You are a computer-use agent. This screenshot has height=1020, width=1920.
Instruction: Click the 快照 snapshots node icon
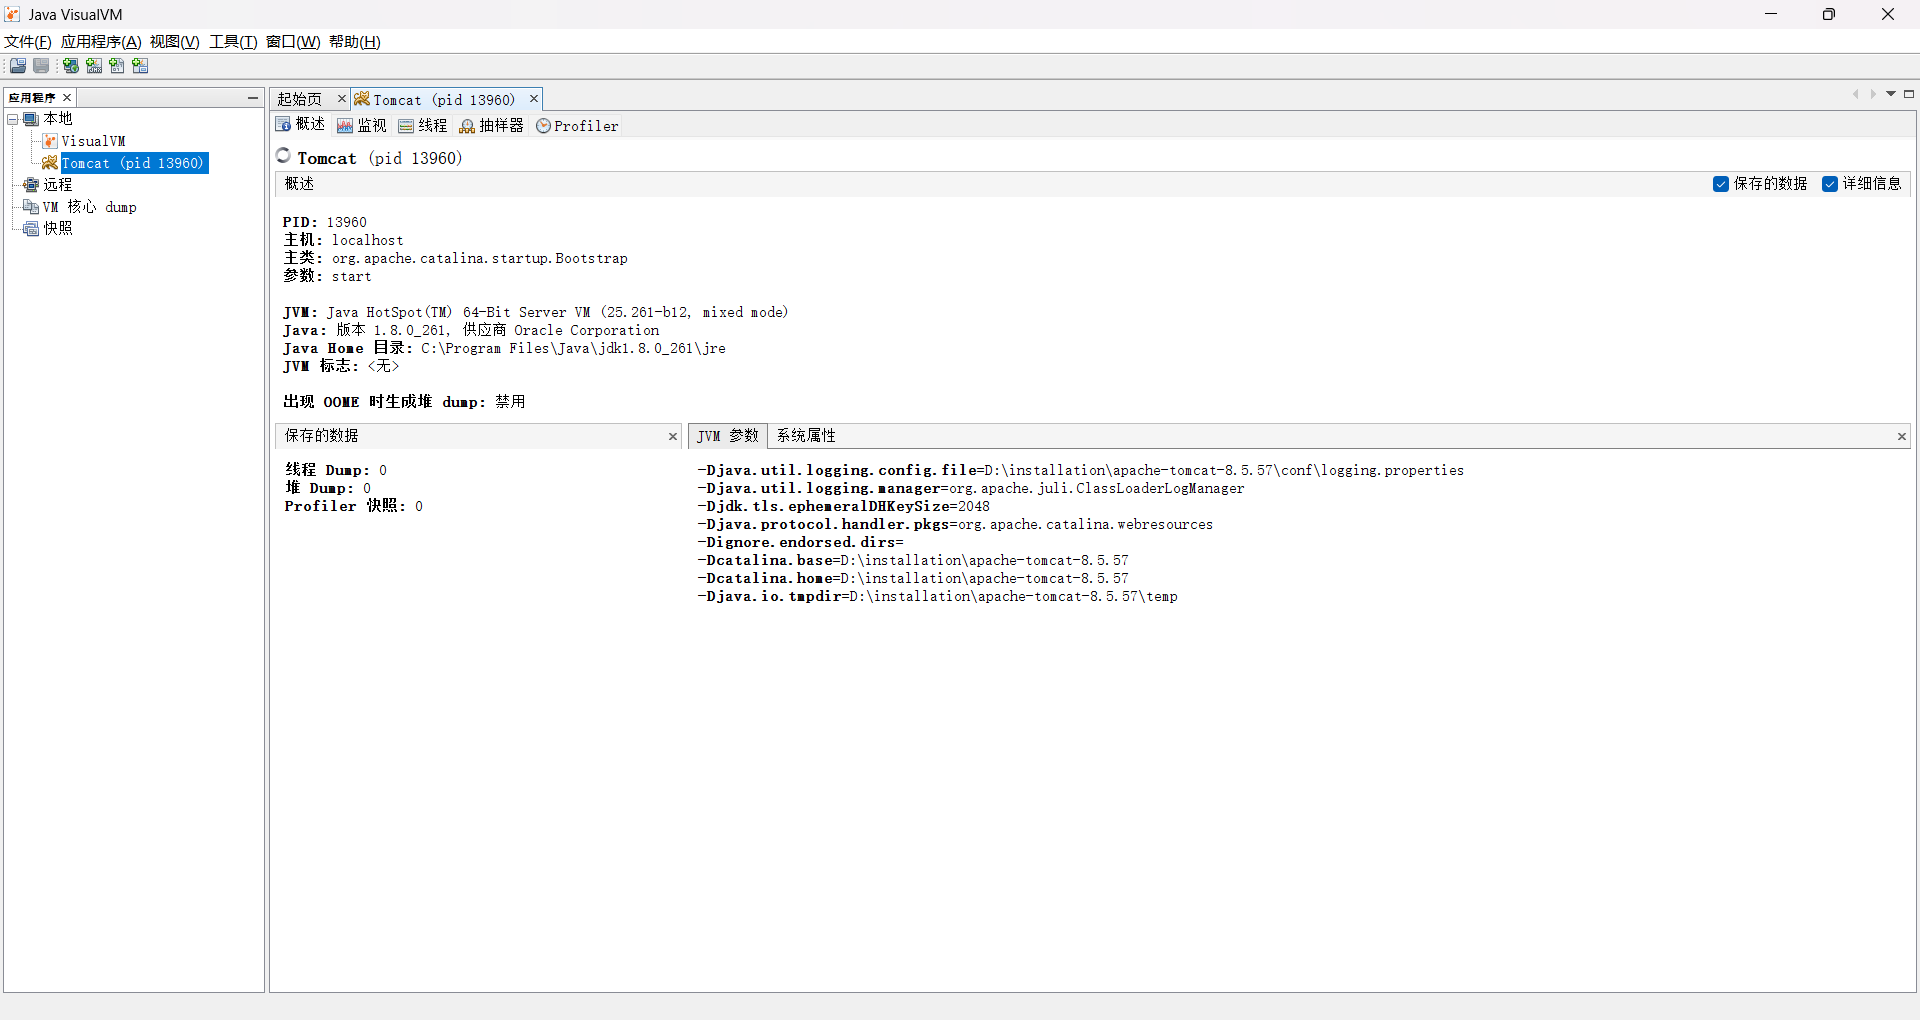click(31, 229)
